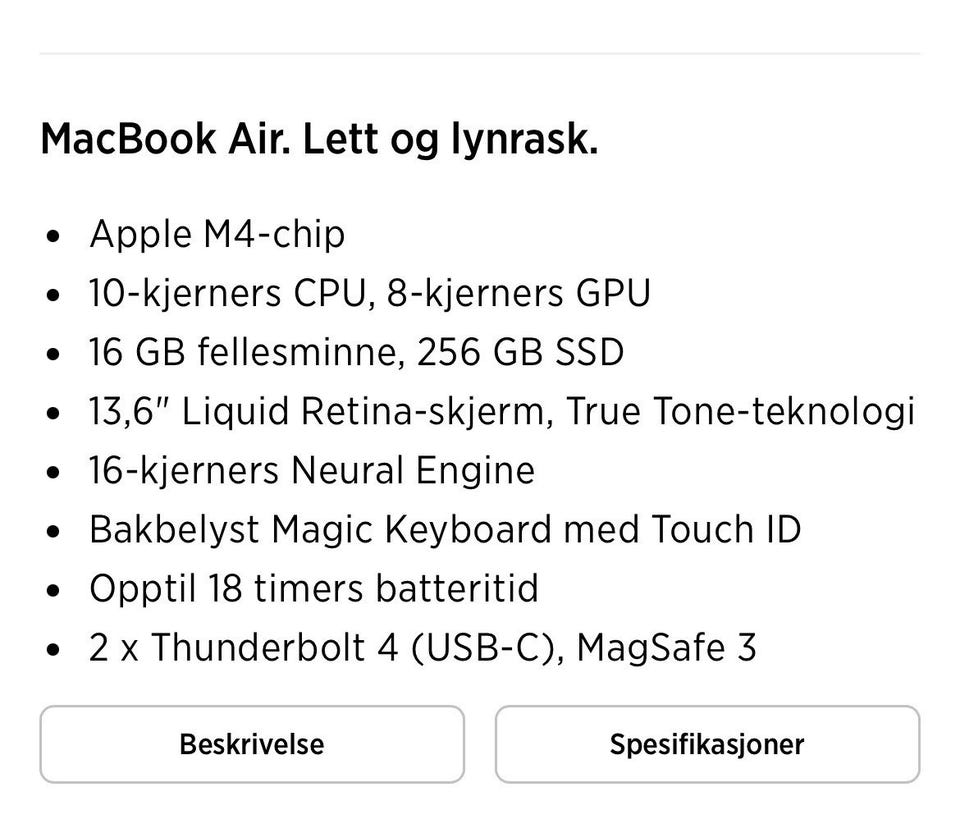Open the Beskrivelse tab button
This screenshot has width=960, height=819.
click(252, 744)
